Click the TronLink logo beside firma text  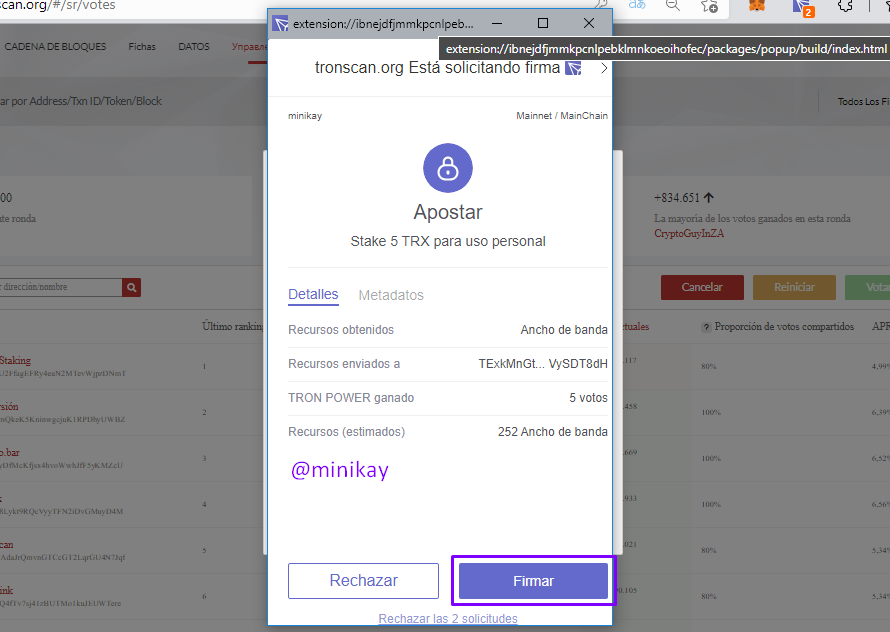click(573, 69)
